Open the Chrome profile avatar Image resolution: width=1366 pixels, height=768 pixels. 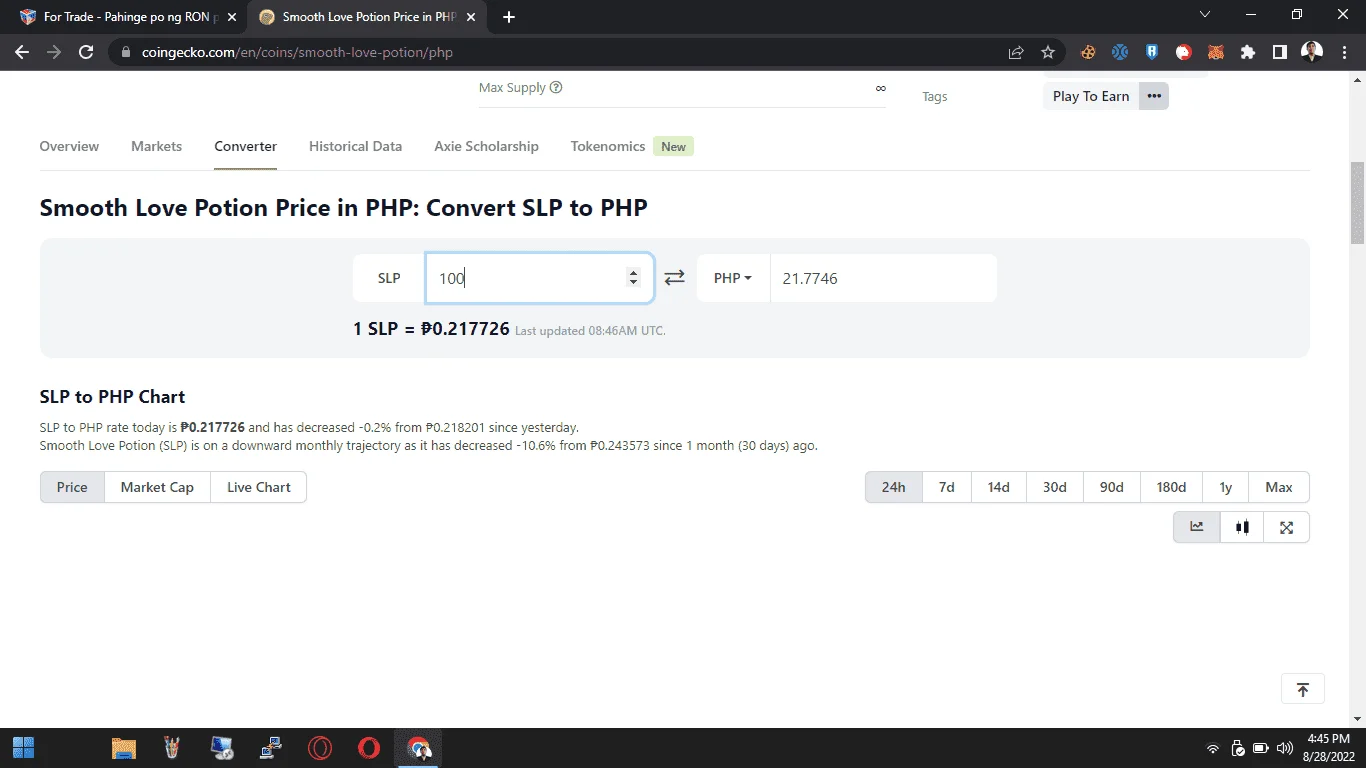(1312, 52)
